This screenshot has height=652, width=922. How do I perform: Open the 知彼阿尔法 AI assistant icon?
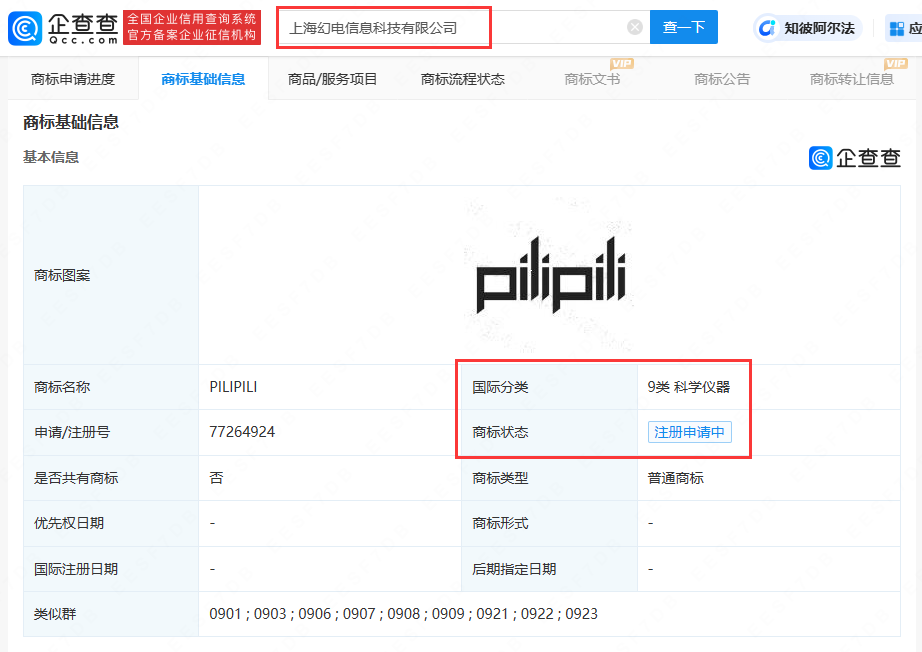pos(767,28)
